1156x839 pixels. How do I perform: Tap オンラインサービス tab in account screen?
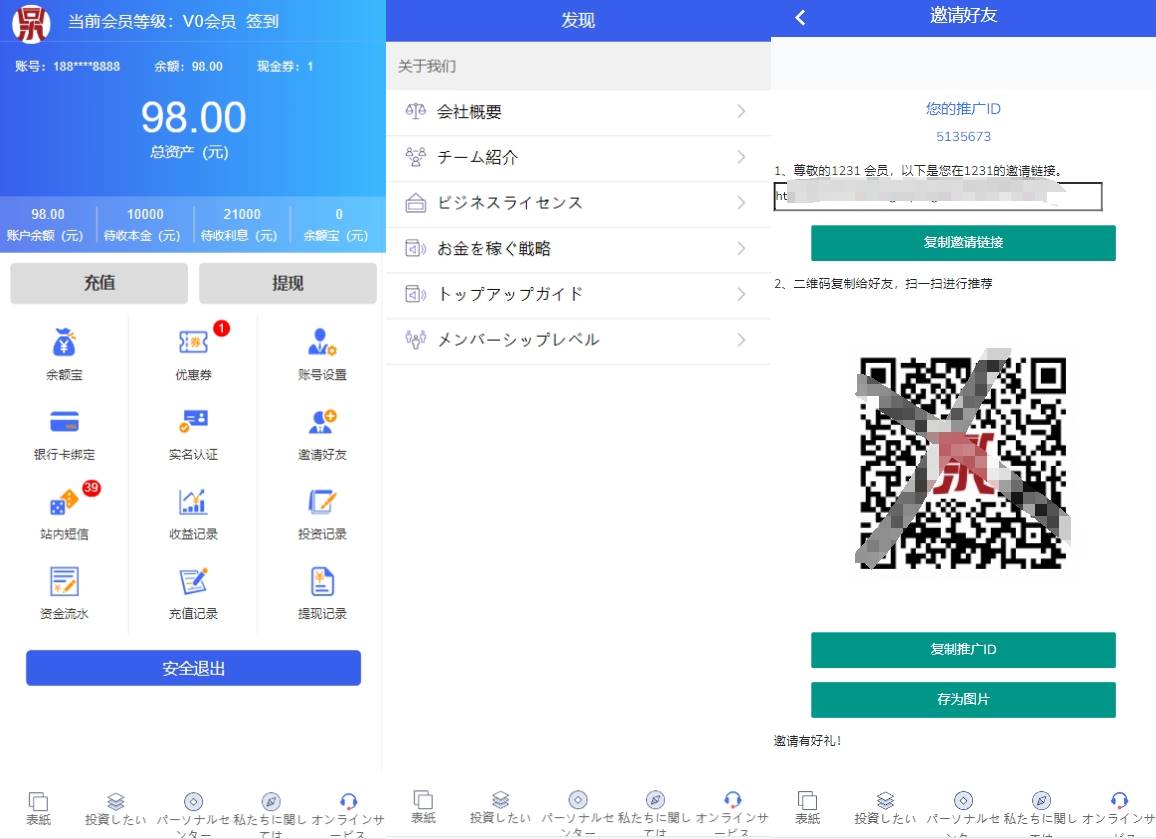click(x=348, y=814)
